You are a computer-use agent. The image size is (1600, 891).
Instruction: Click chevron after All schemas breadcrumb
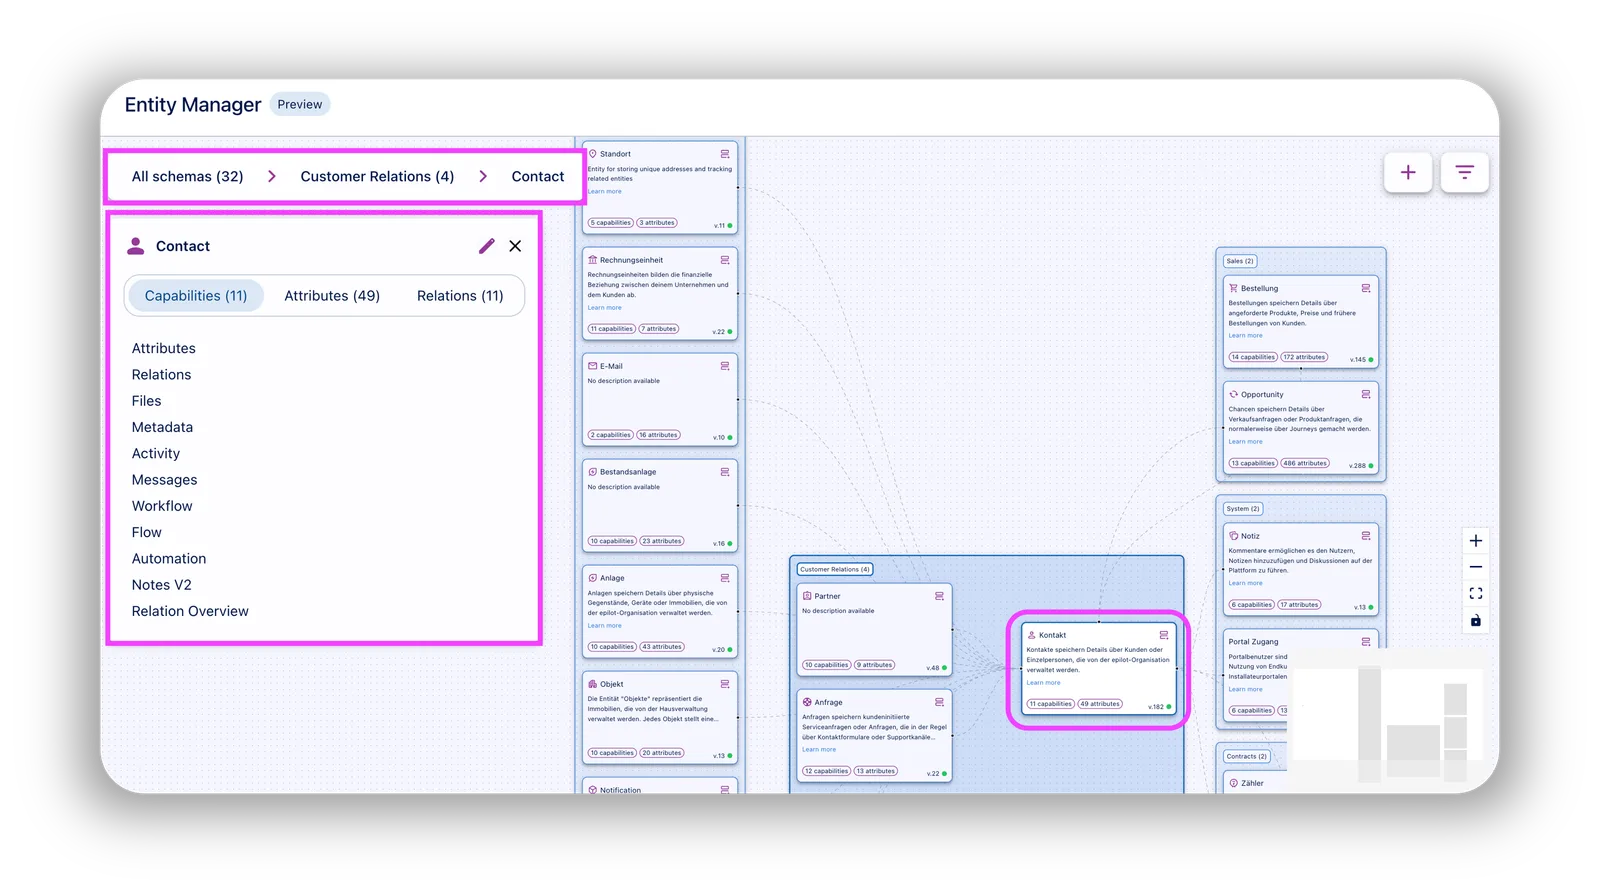[272, 176]
